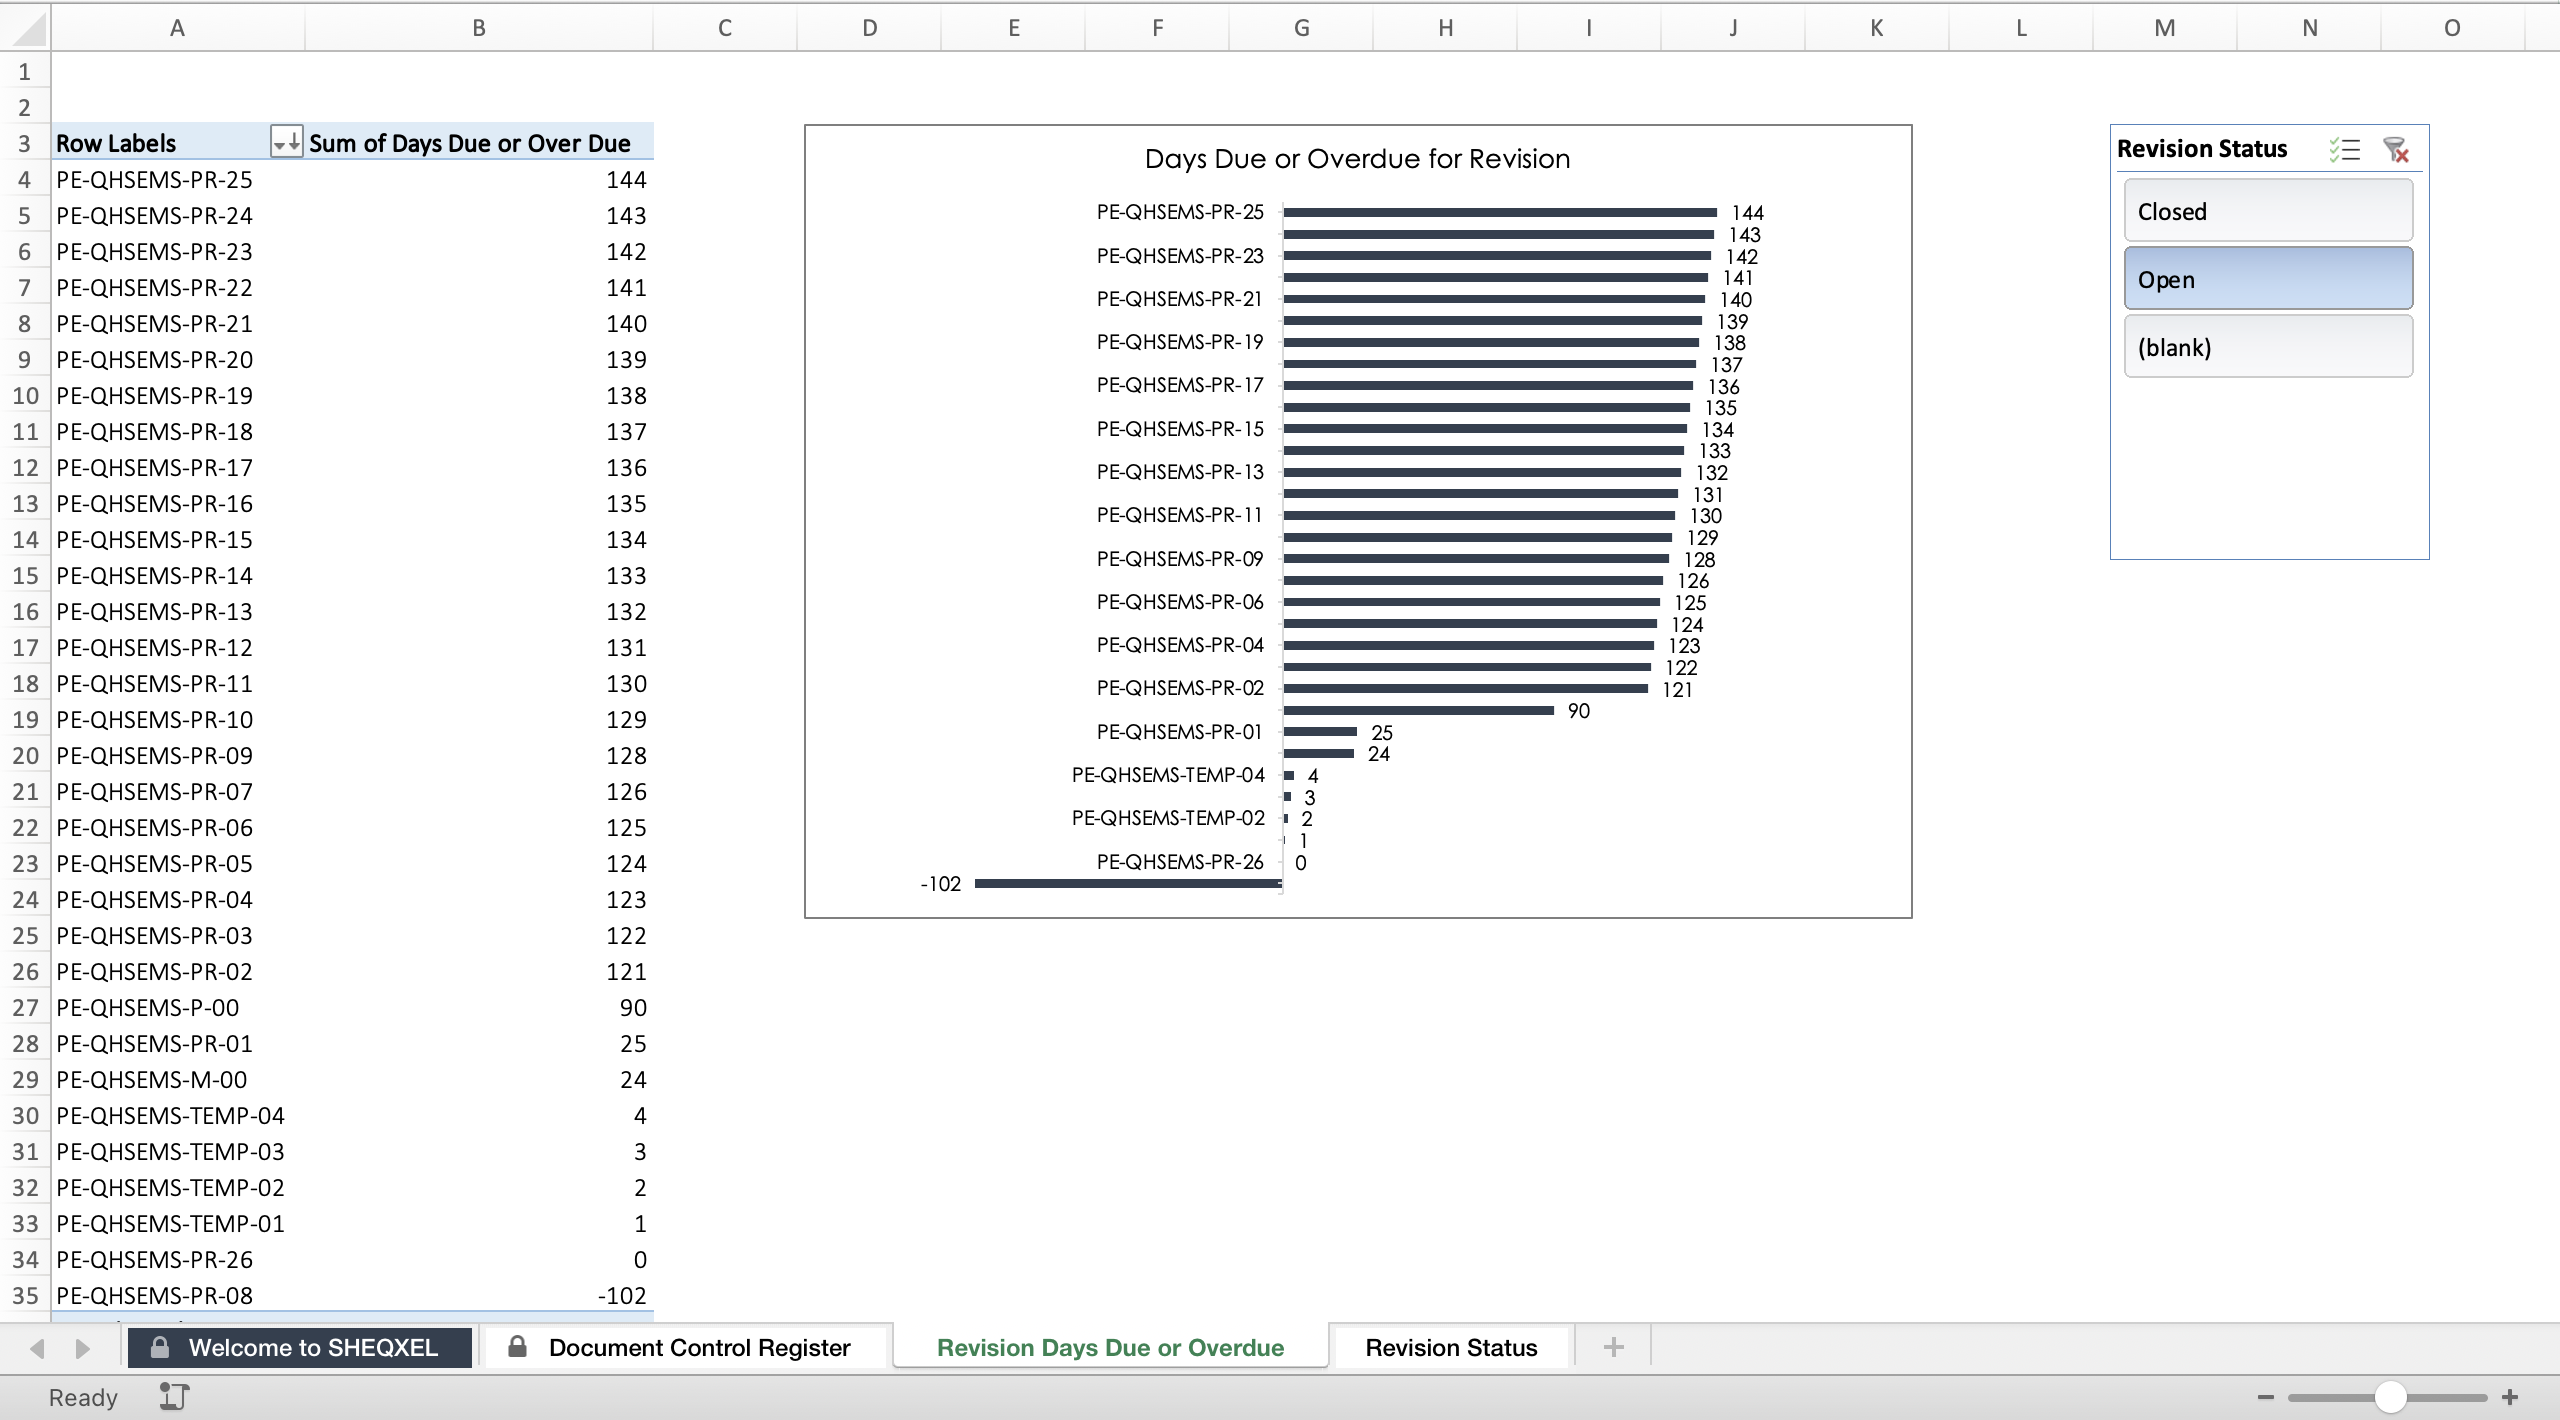Click the accessibility status bar icon
Viewport: 2560px width, 1420px height.
click(x=174, y=1397)
